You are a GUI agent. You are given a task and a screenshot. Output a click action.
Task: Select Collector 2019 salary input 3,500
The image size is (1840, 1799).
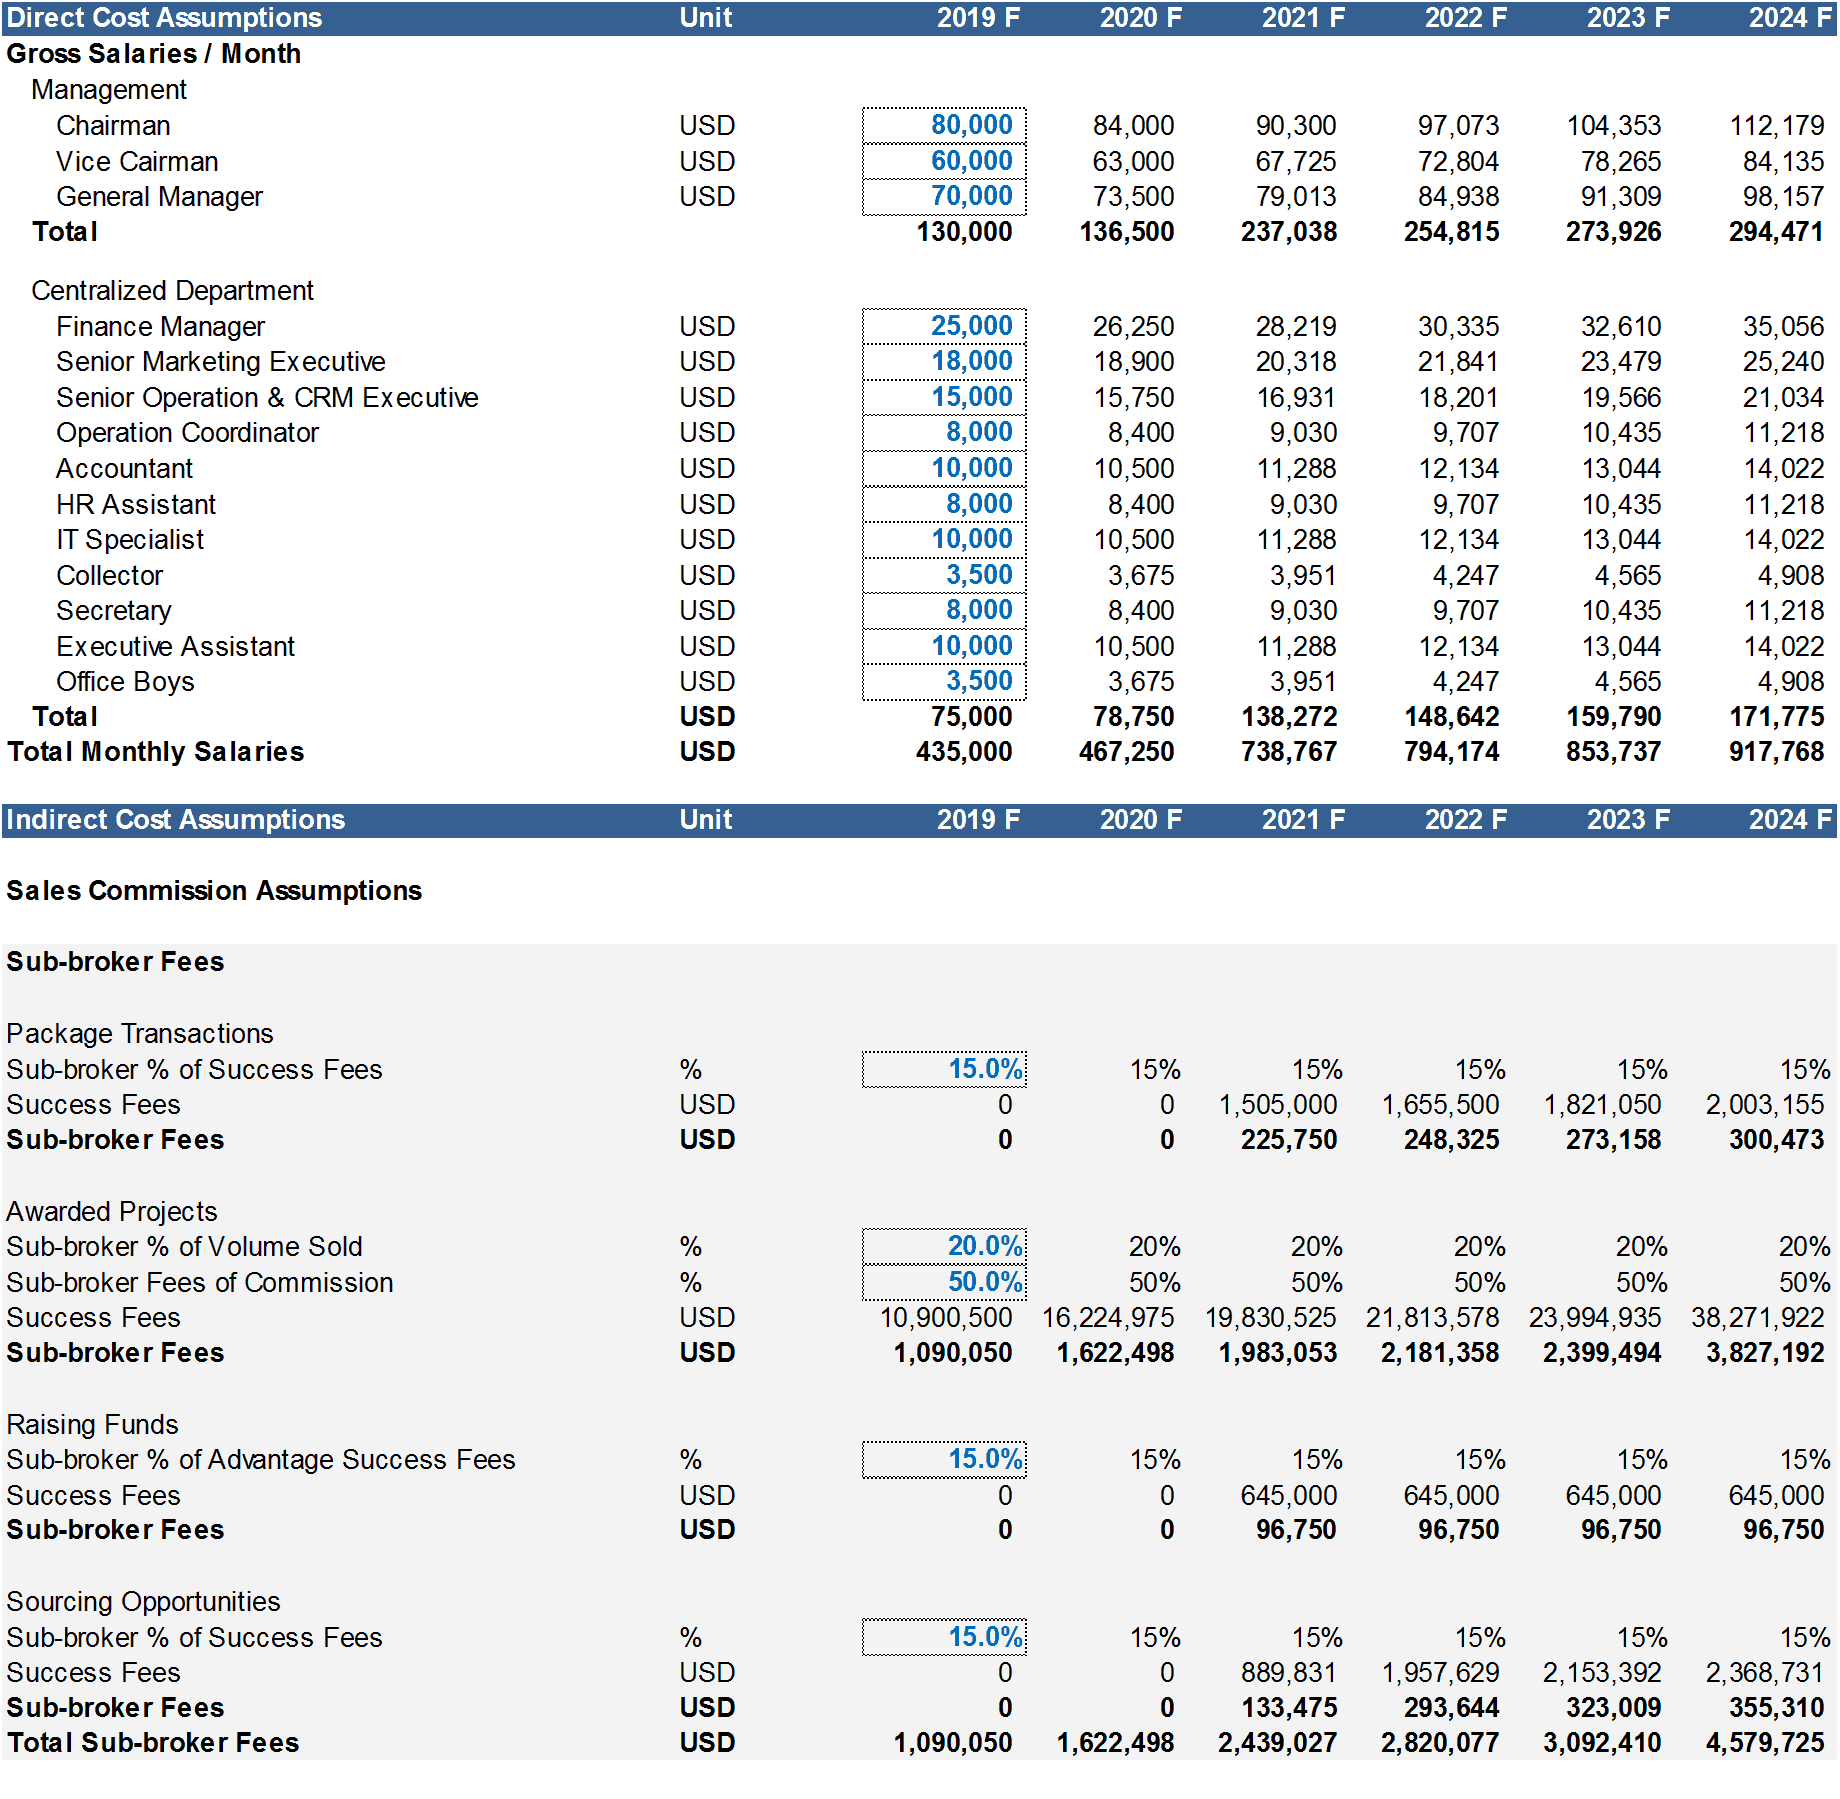pyautogui.click(x=944, y=575)
